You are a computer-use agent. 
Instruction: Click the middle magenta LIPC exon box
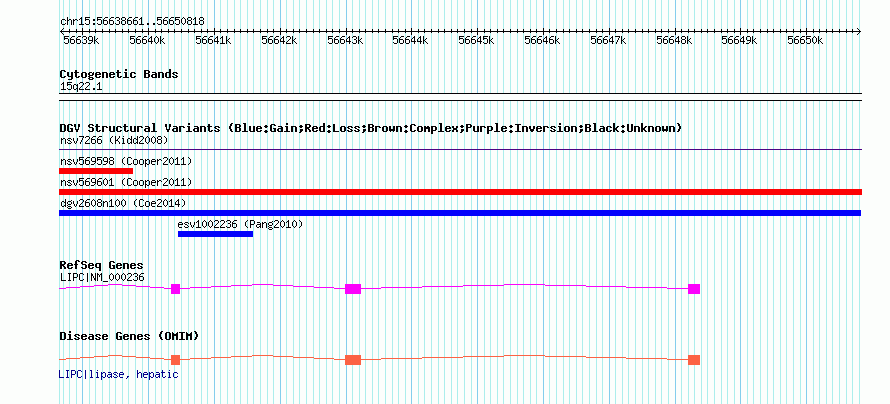[353, 289]
